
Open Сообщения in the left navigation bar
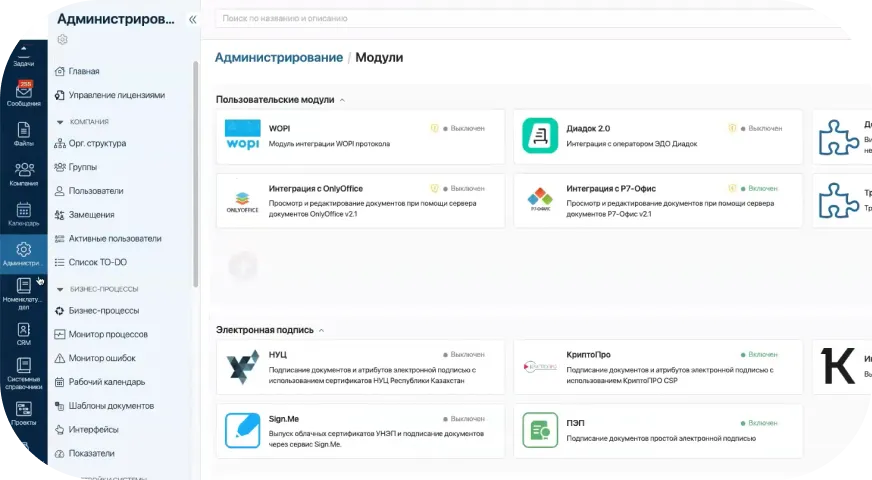[24, 93]
